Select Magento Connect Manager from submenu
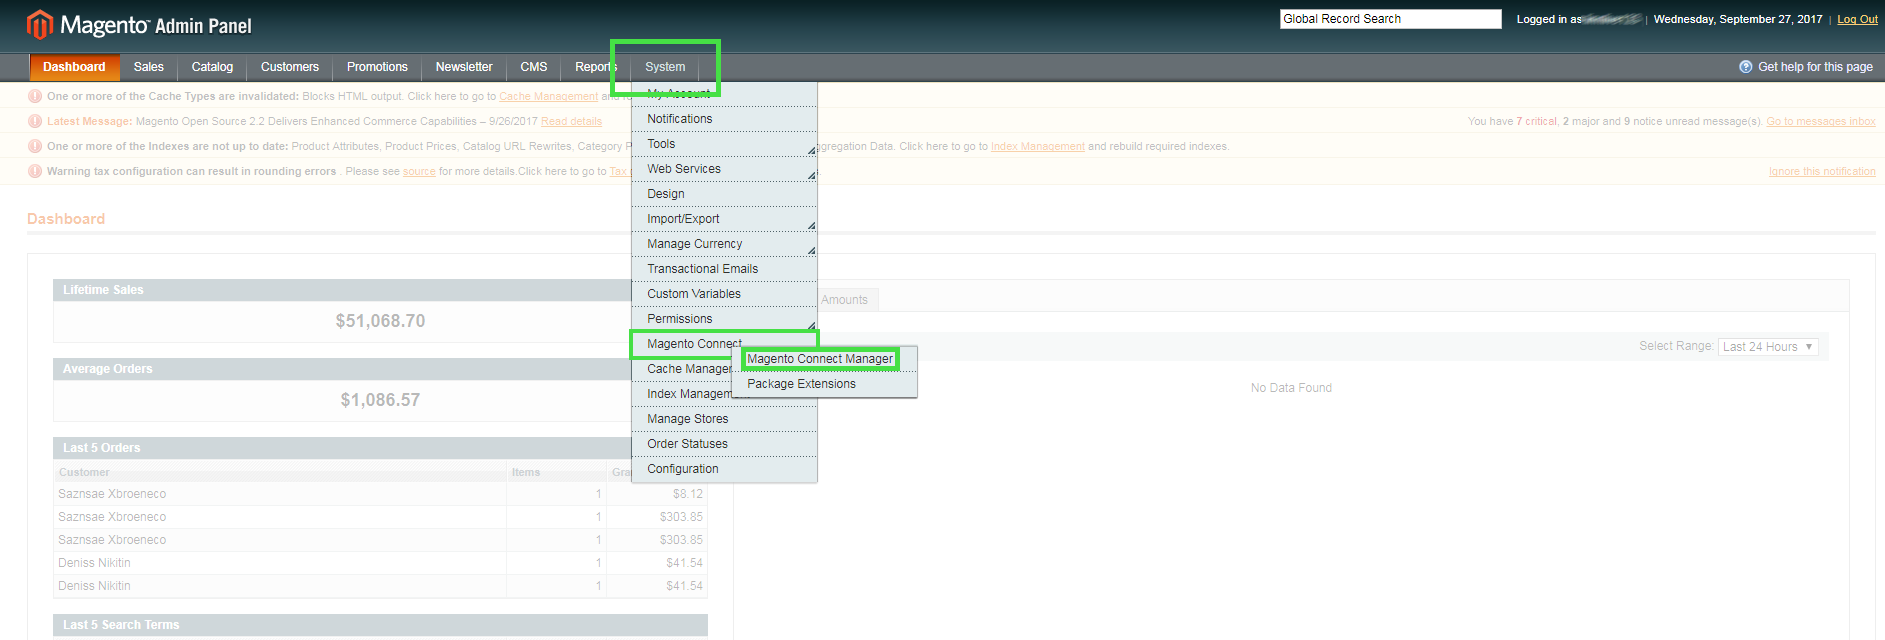Screen dimensions: 1885x640 click(819, 359)
